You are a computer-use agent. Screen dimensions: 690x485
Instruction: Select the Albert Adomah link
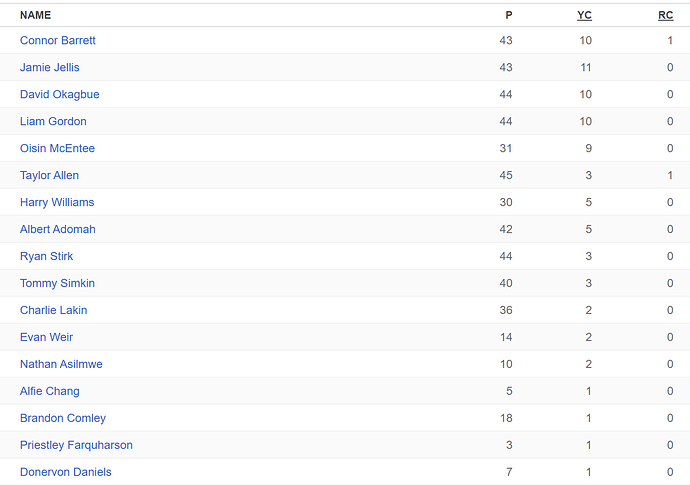point(57,229)
